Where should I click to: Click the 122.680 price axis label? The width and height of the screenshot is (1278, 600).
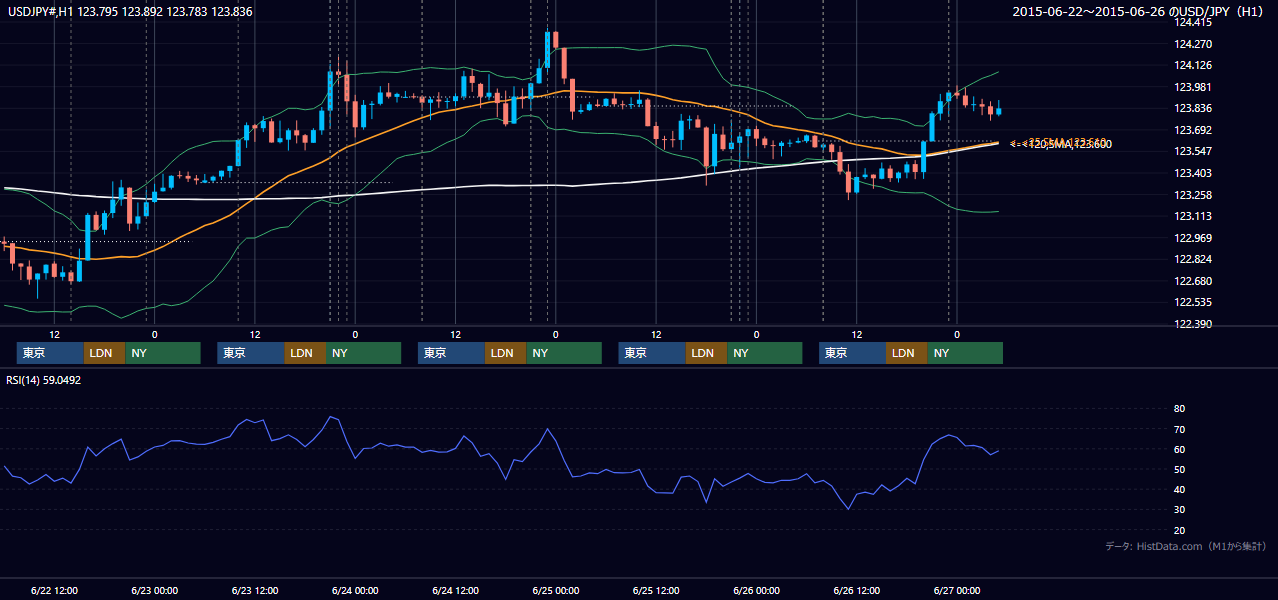point(1194,281)
